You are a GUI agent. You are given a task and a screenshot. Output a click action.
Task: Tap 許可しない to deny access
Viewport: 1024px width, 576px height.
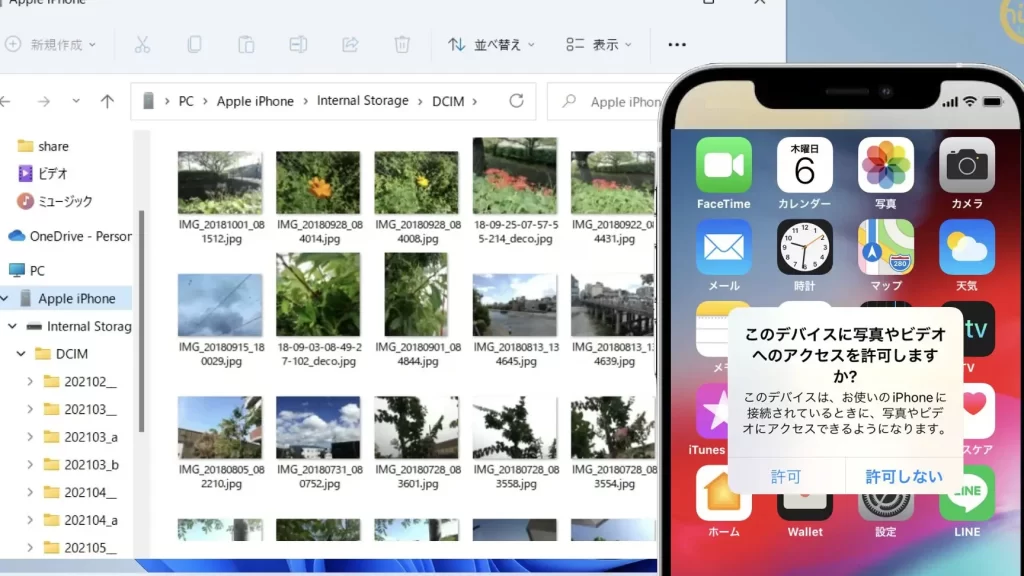904,476
